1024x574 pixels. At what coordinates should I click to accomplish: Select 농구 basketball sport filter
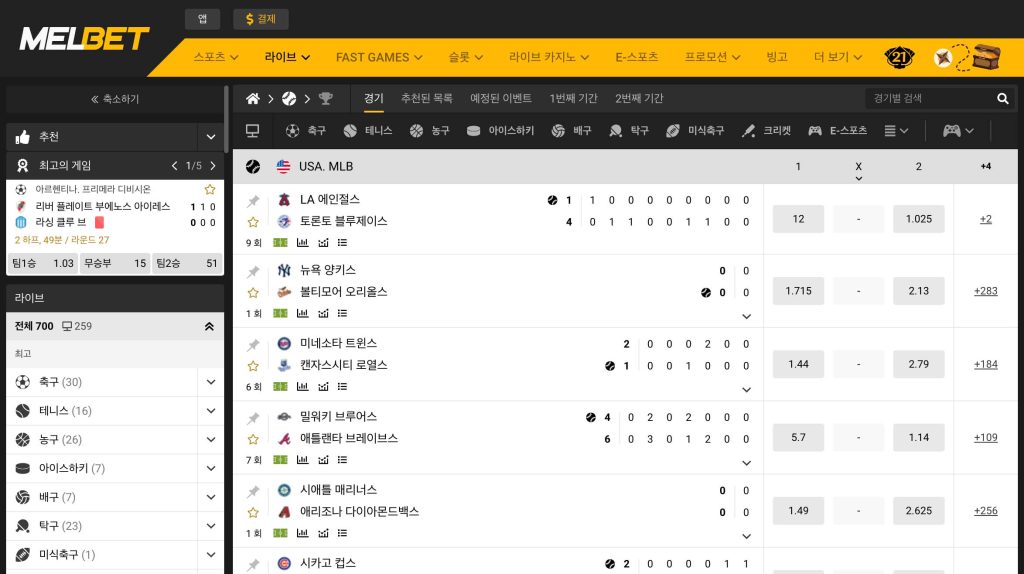[429, 131]
